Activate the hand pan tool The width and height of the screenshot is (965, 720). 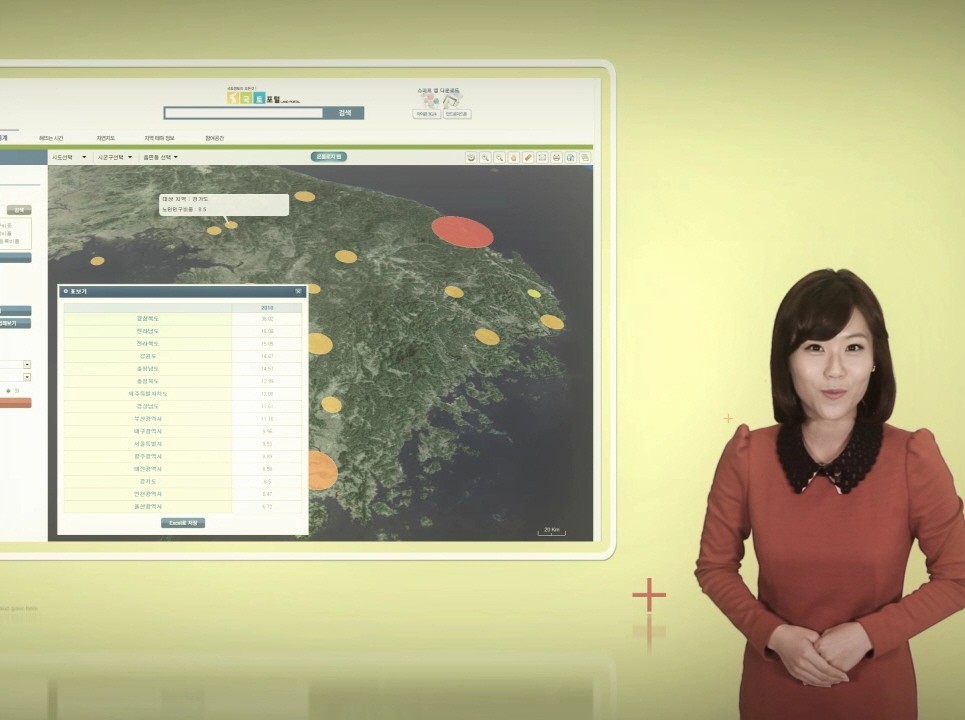(x=514, y=157)
